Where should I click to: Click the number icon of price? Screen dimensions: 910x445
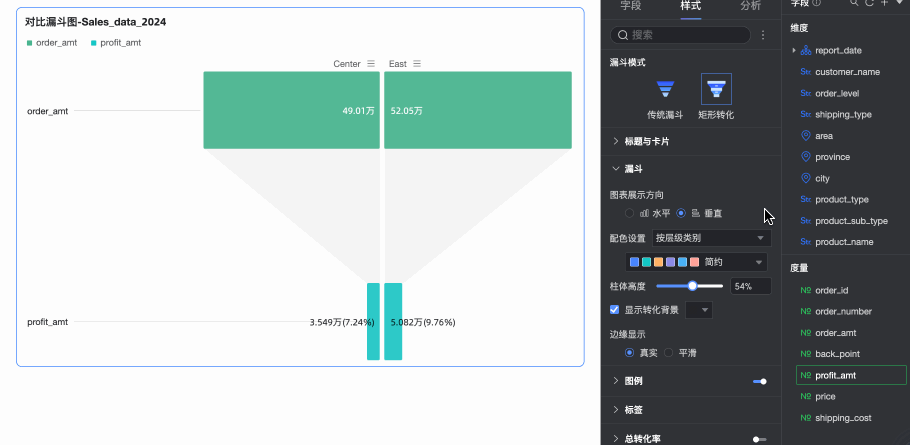pyautogui.click(x=806, y=396)
